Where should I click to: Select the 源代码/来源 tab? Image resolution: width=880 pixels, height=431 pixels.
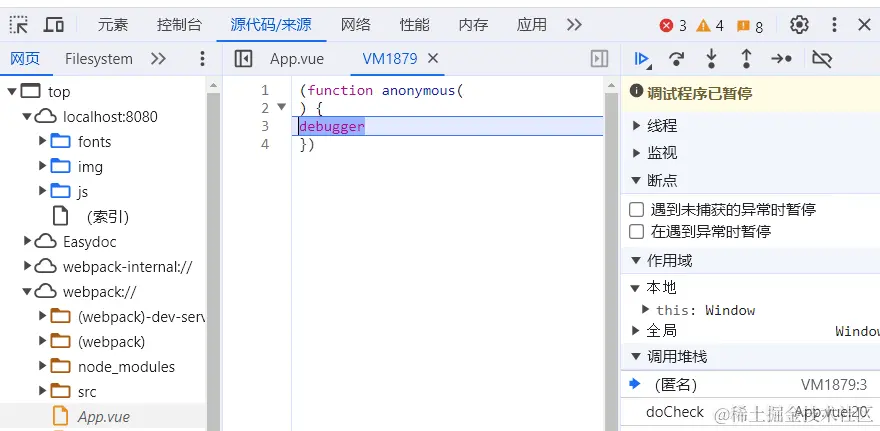coord(271,25)
